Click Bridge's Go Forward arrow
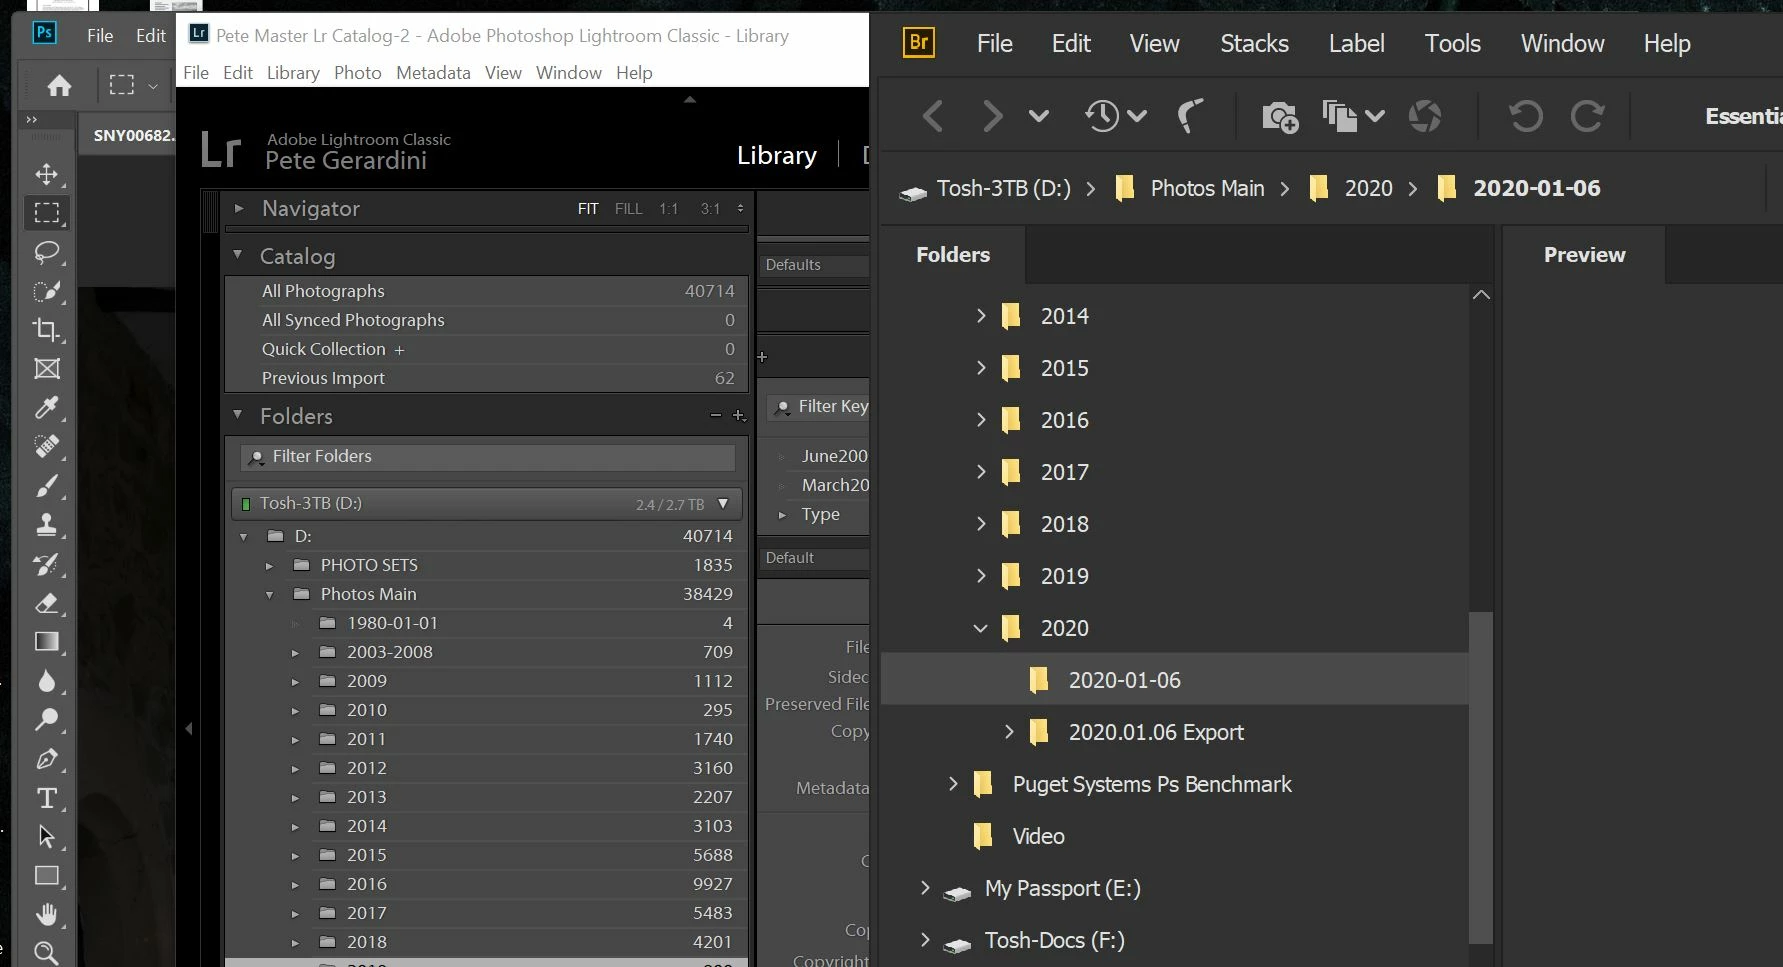 (992, 117)
